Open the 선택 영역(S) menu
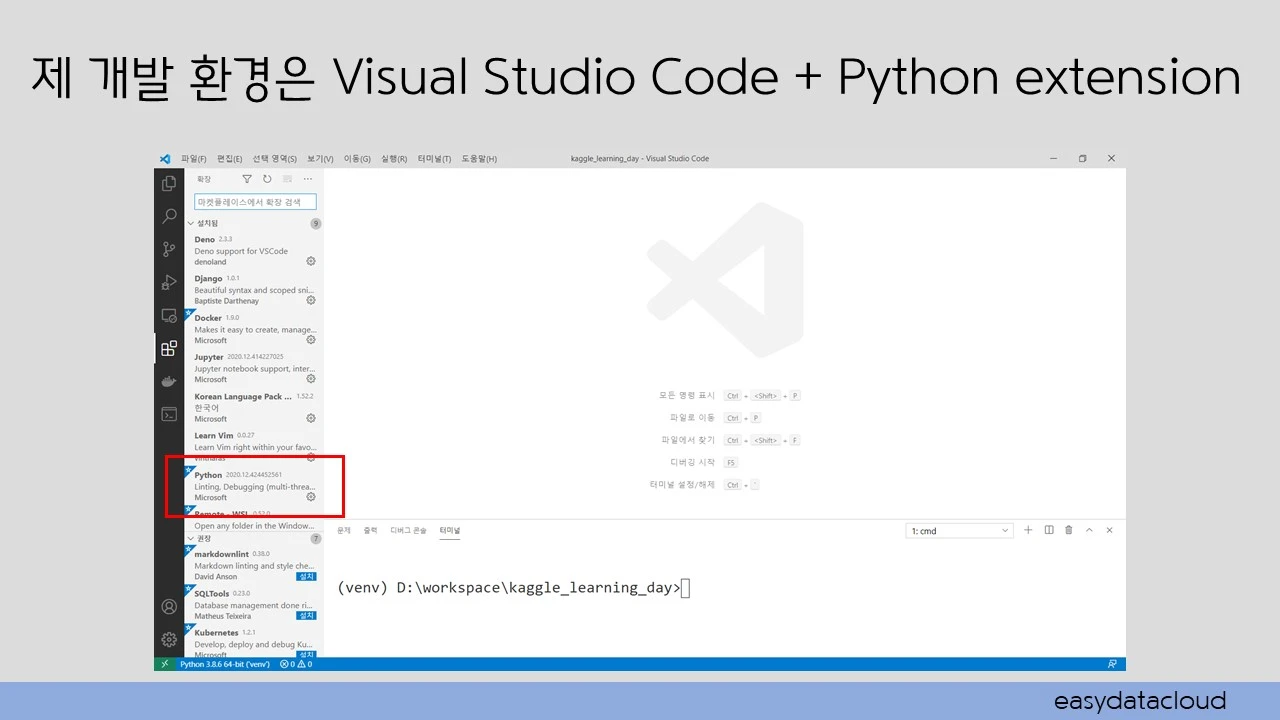The height and width of the screenshot is (720, 1280). (275, 158)
